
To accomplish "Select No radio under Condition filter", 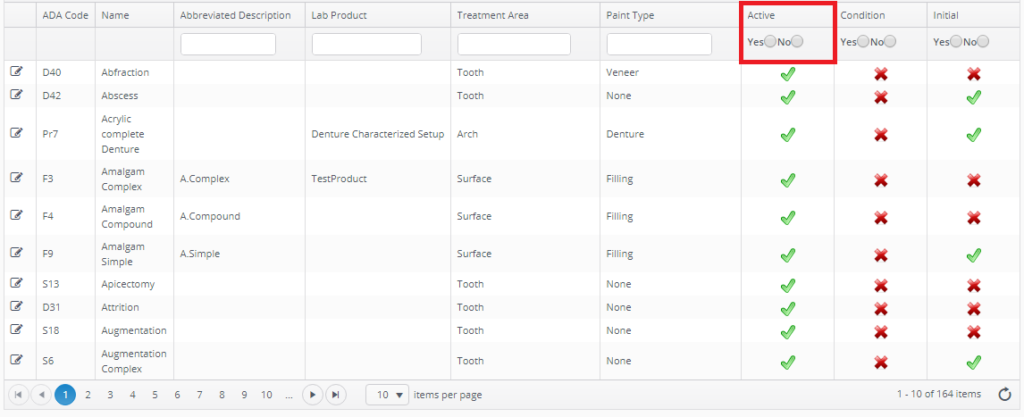I will click(890, 42).
